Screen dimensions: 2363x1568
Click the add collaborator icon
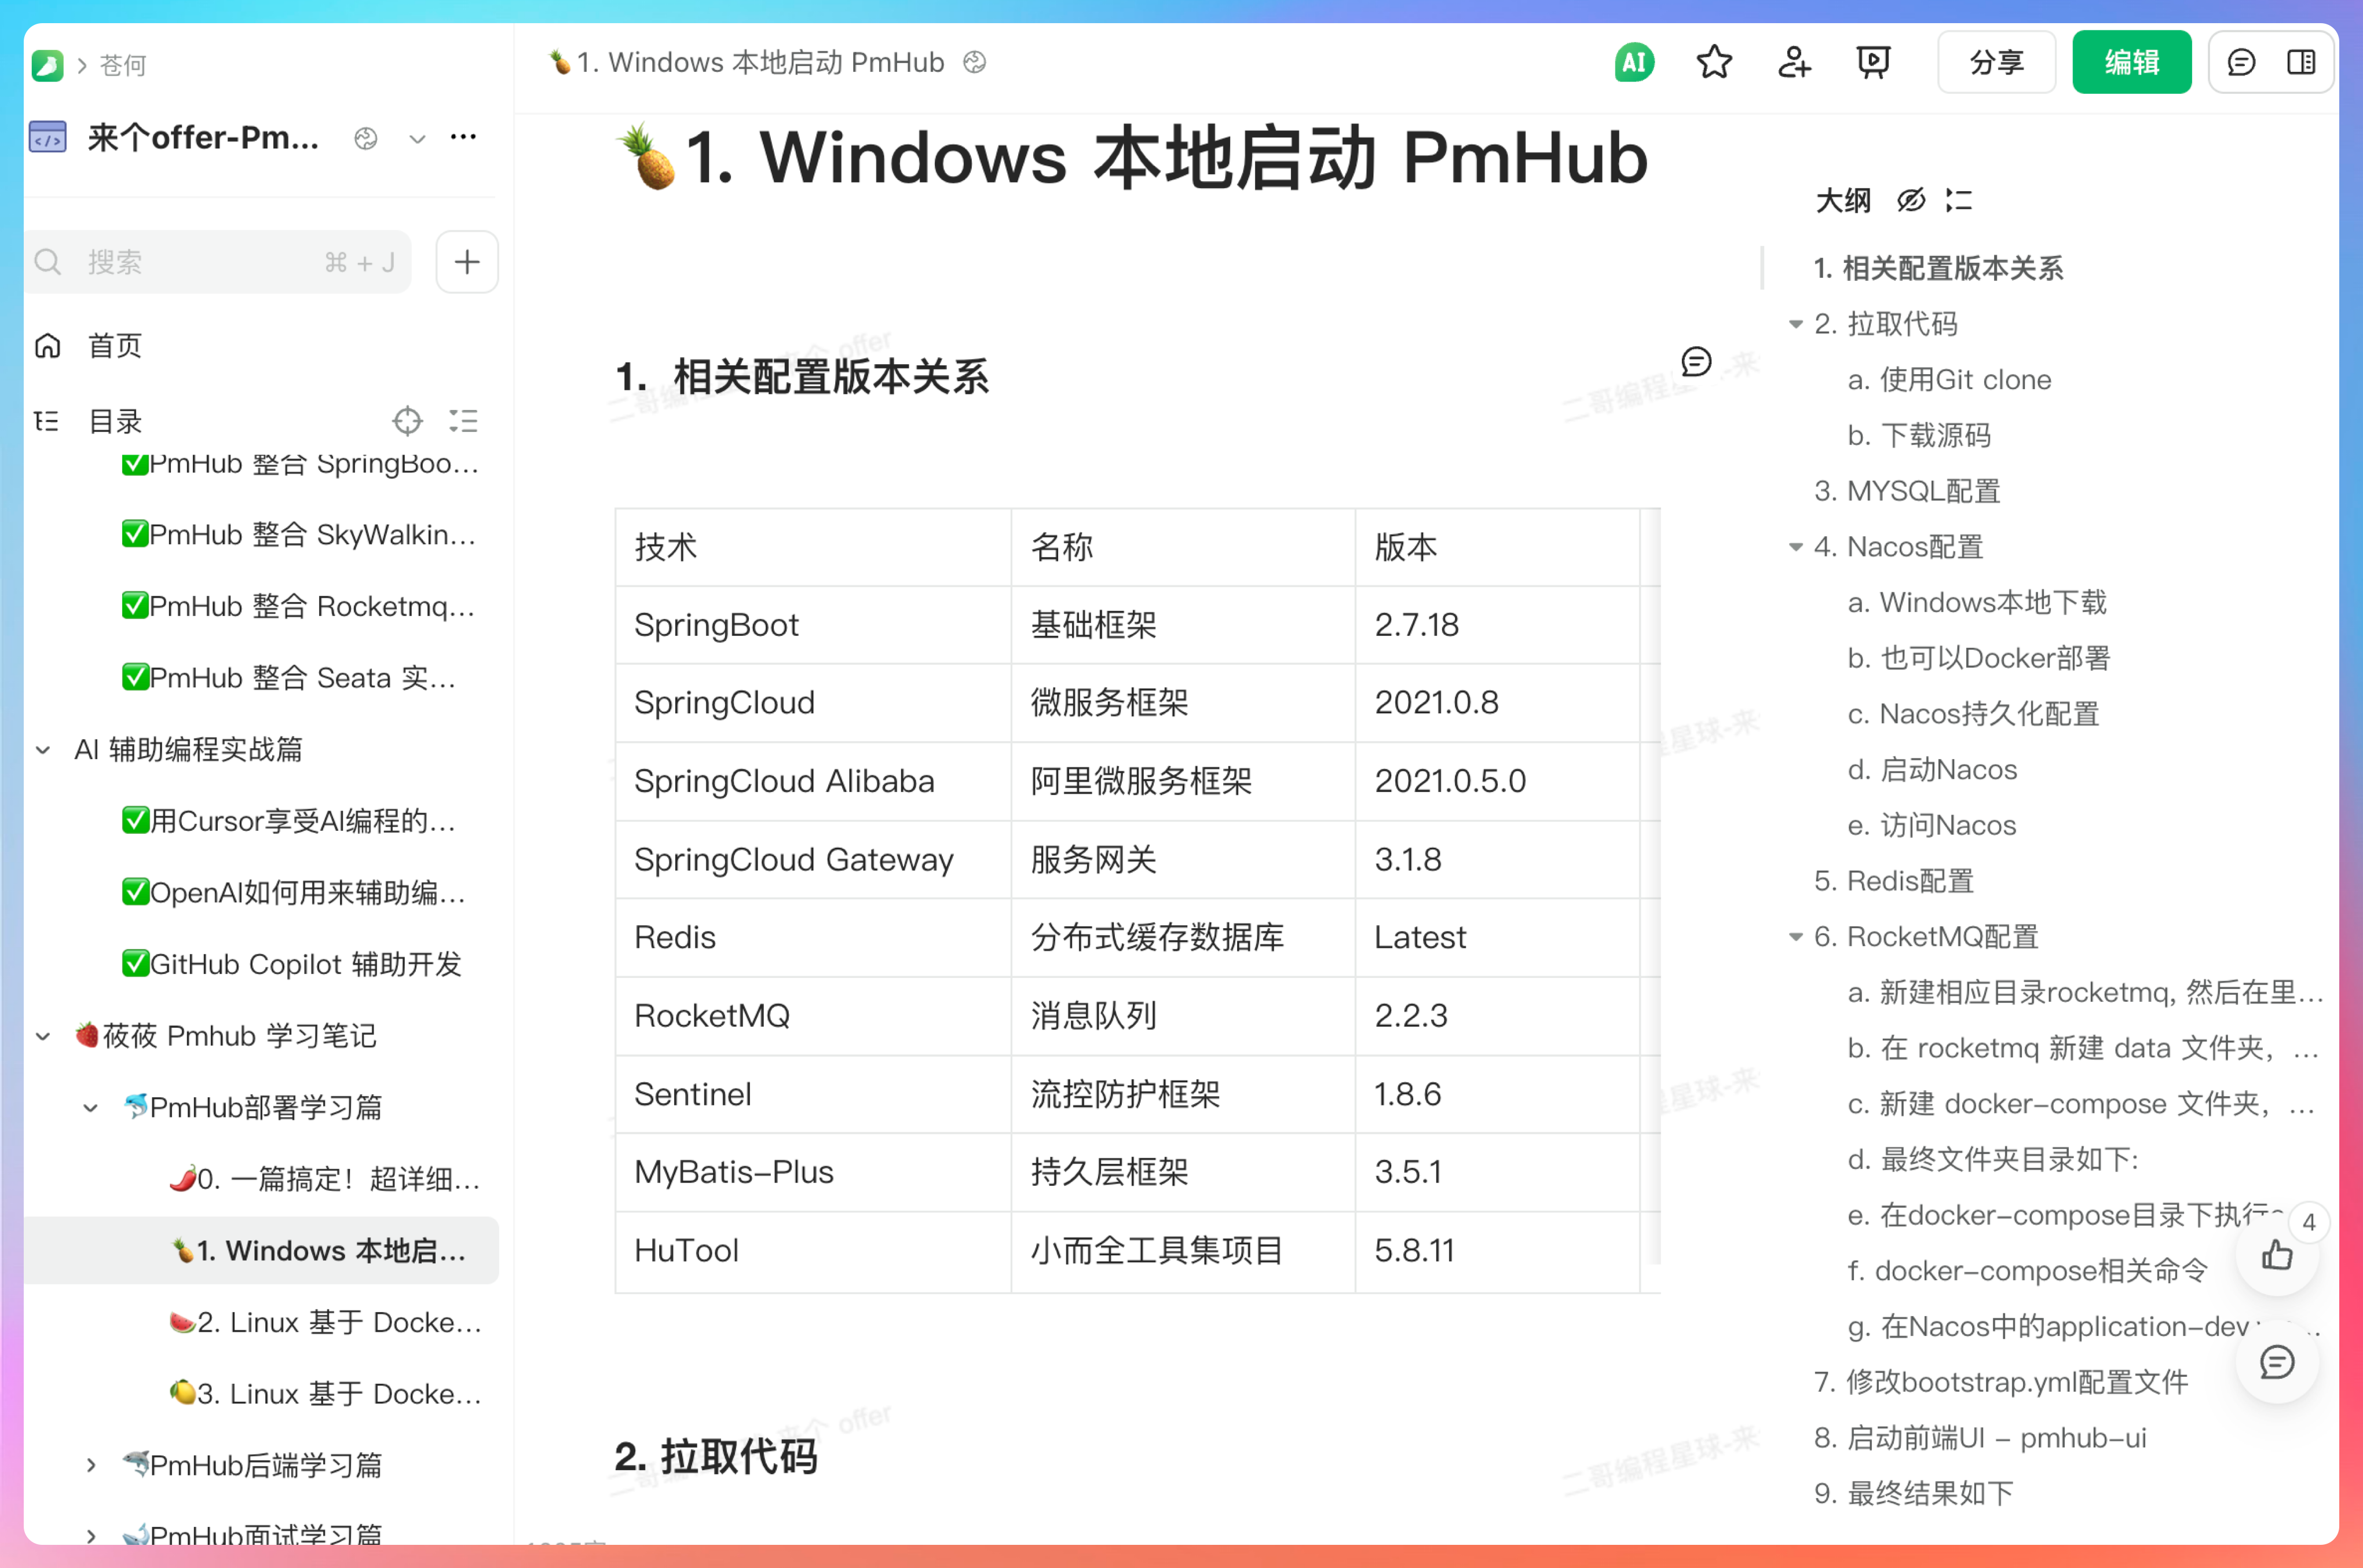coord(1794,63)
